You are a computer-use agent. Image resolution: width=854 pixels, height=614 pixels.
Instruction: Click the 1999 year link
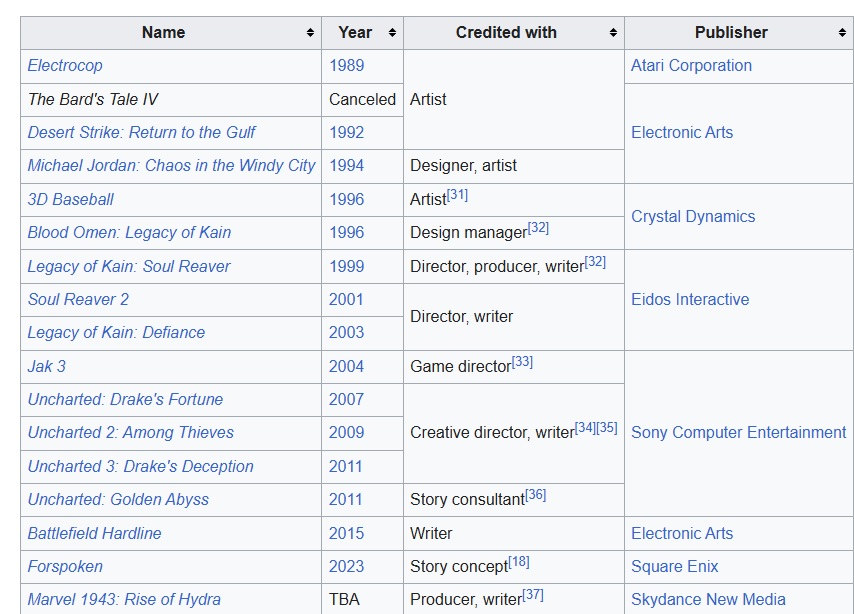(x=346, y=266)
